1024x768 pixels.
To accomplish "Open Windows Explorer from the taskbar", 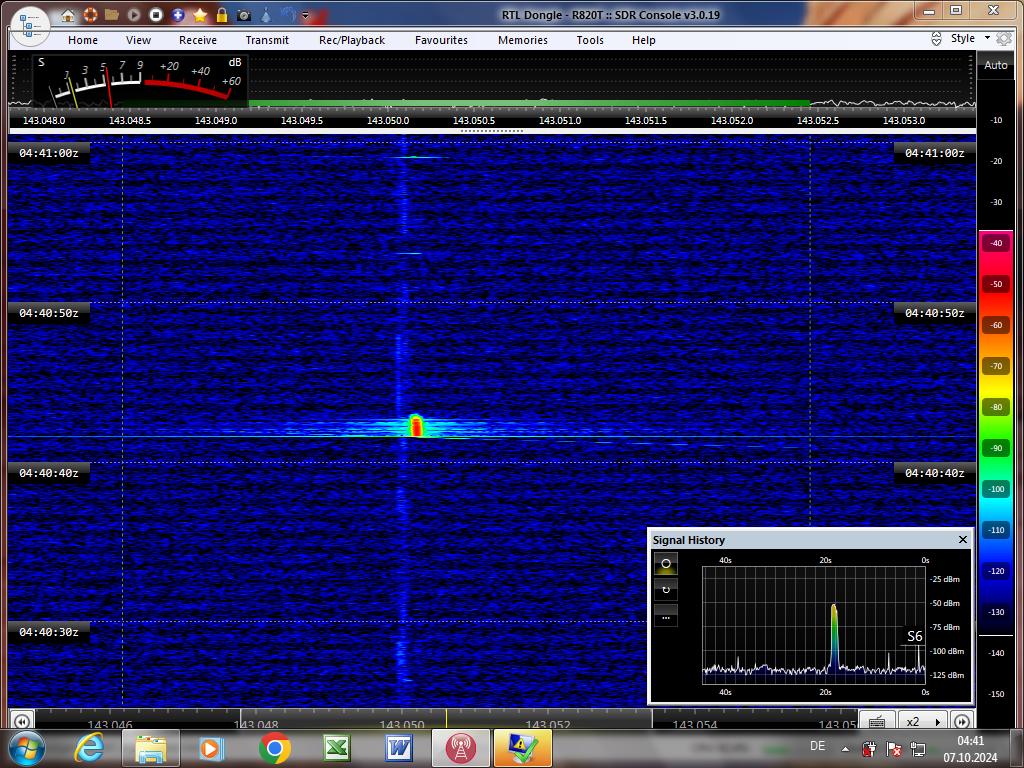I will pyautogui.click(x=151, y=748).
